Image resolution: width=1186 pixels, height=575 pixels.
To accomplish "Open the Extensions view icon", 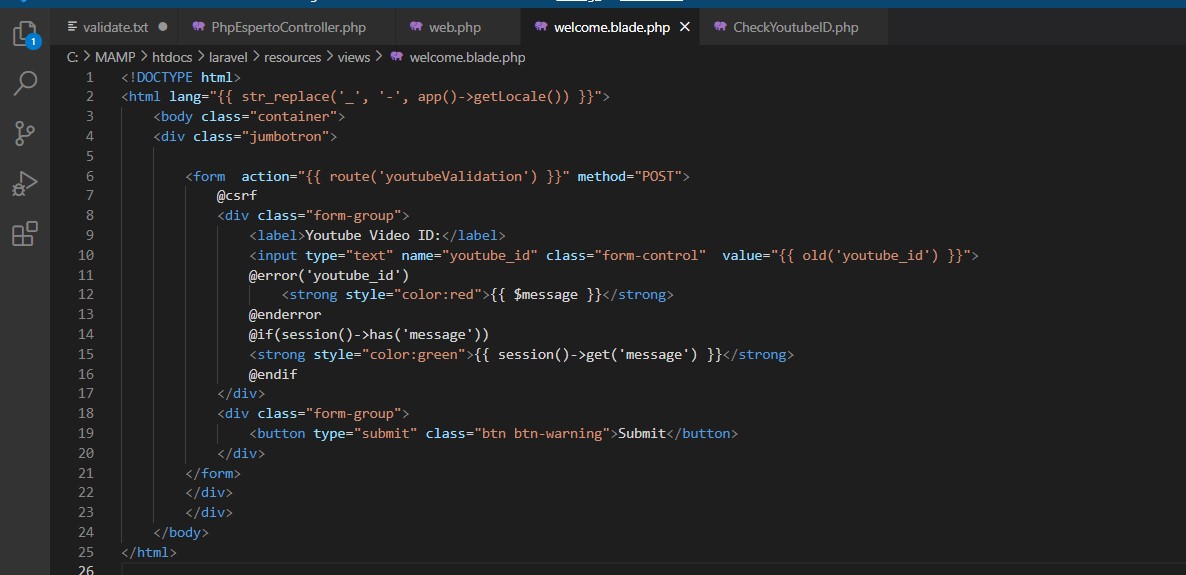I will (x=25, y=234).
